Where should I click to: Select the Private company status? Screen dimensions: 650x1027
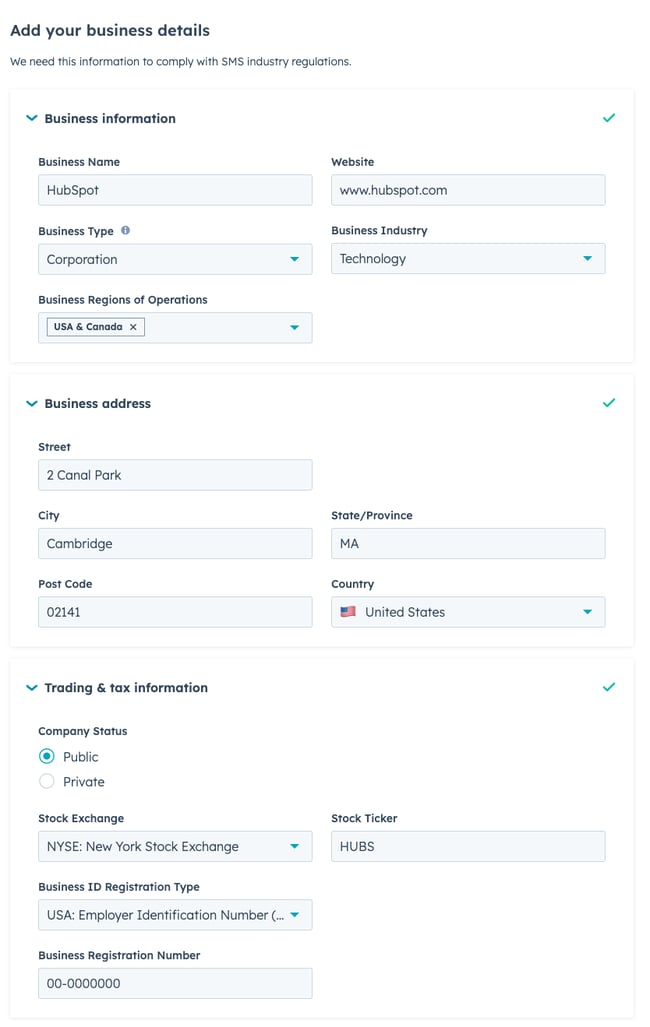(x=47, y=781)
